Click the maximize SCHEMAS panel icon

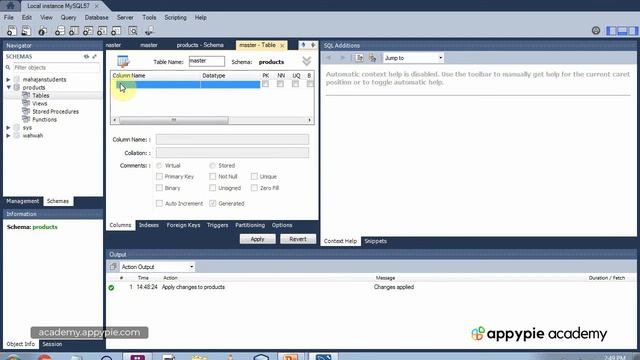(x=95, y=57)
